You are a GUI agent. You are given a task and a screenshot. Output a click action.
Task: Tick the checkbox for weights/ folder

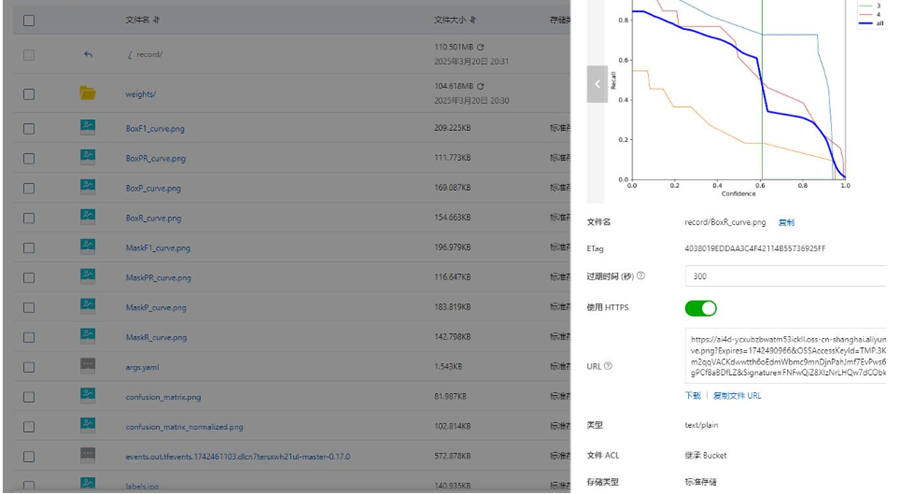(x=29, y=94)
